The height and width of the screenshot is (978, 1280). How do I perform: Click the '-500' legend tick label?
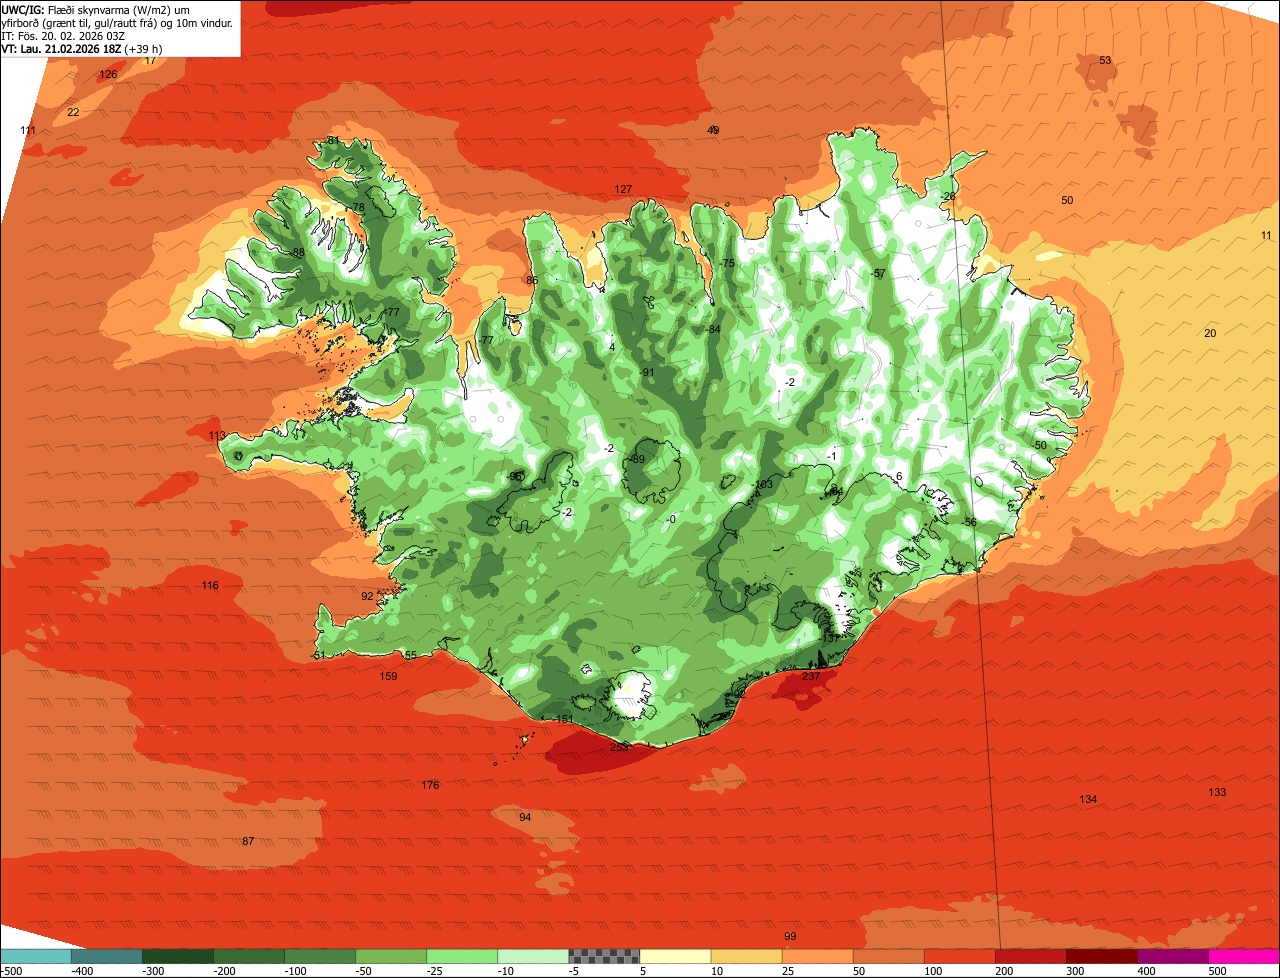coord(11,971)
